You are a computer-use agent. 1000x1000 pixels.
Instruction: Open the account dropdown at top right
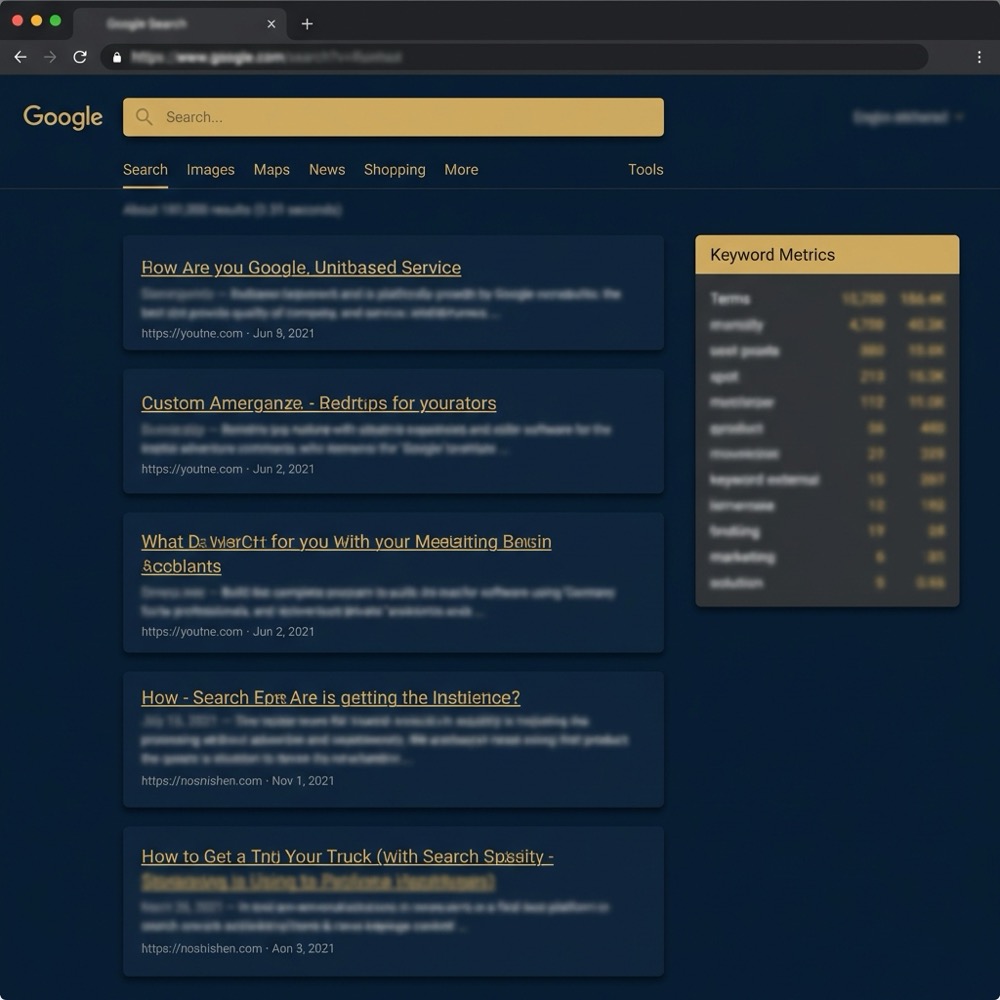[x=908, y=117]
